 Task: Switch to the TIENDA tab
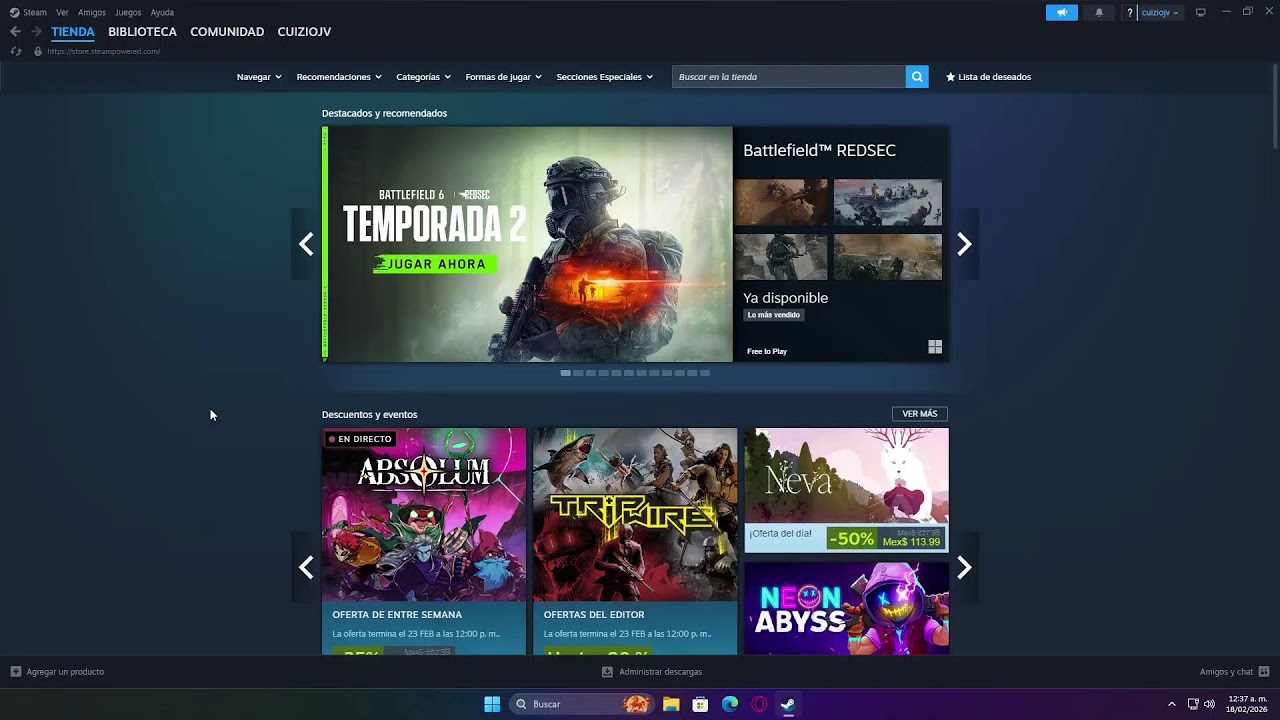(73, 32)
